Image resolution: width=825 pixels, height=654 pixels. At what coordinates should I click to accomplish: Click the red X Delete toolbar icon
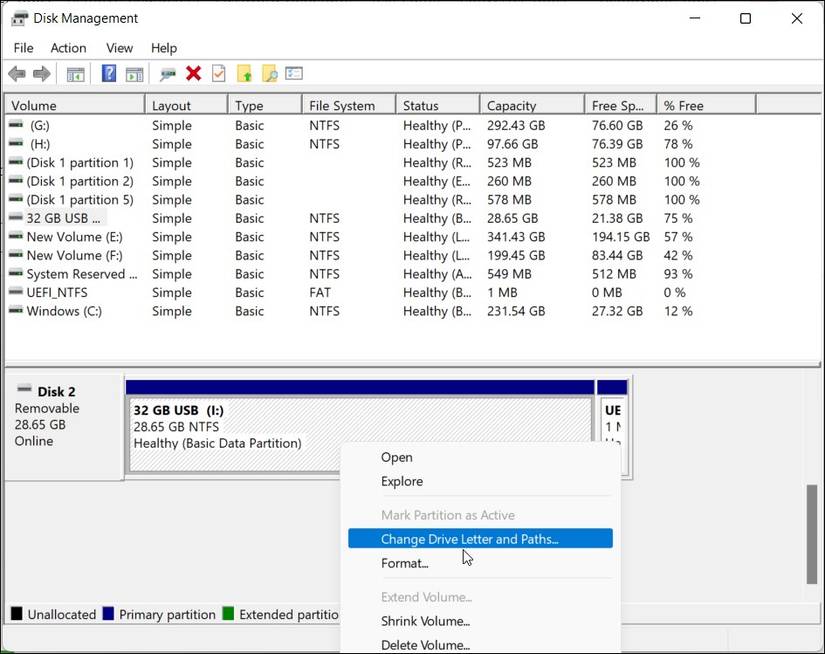click(x=193, y=74)
